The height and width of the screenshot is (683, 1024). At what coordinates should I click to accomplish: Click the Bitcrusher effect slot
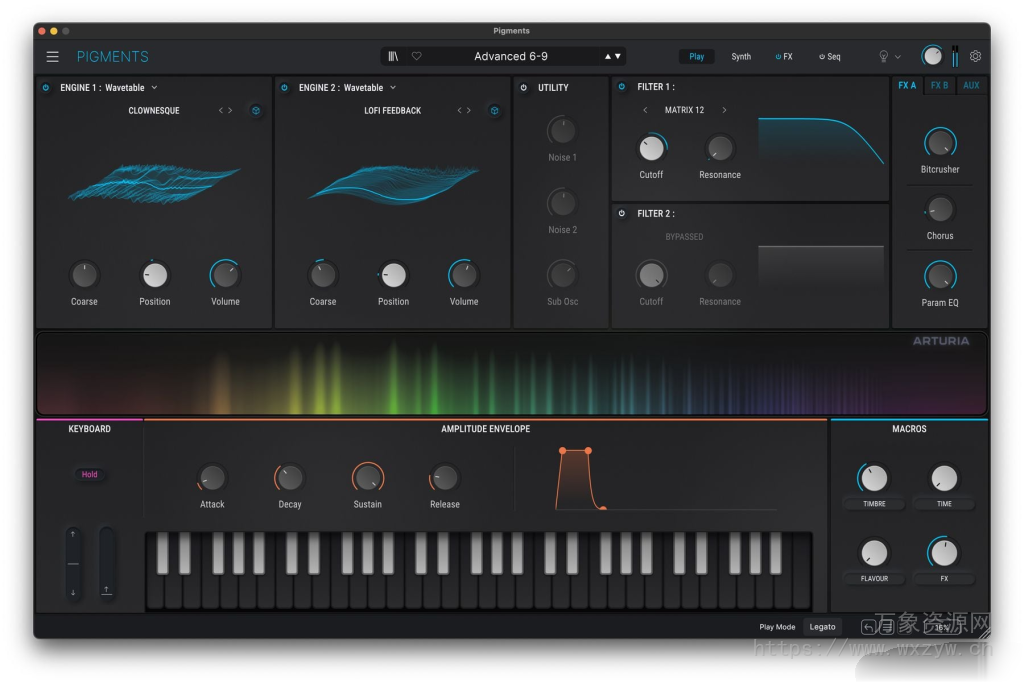click(x=939, y=143)
